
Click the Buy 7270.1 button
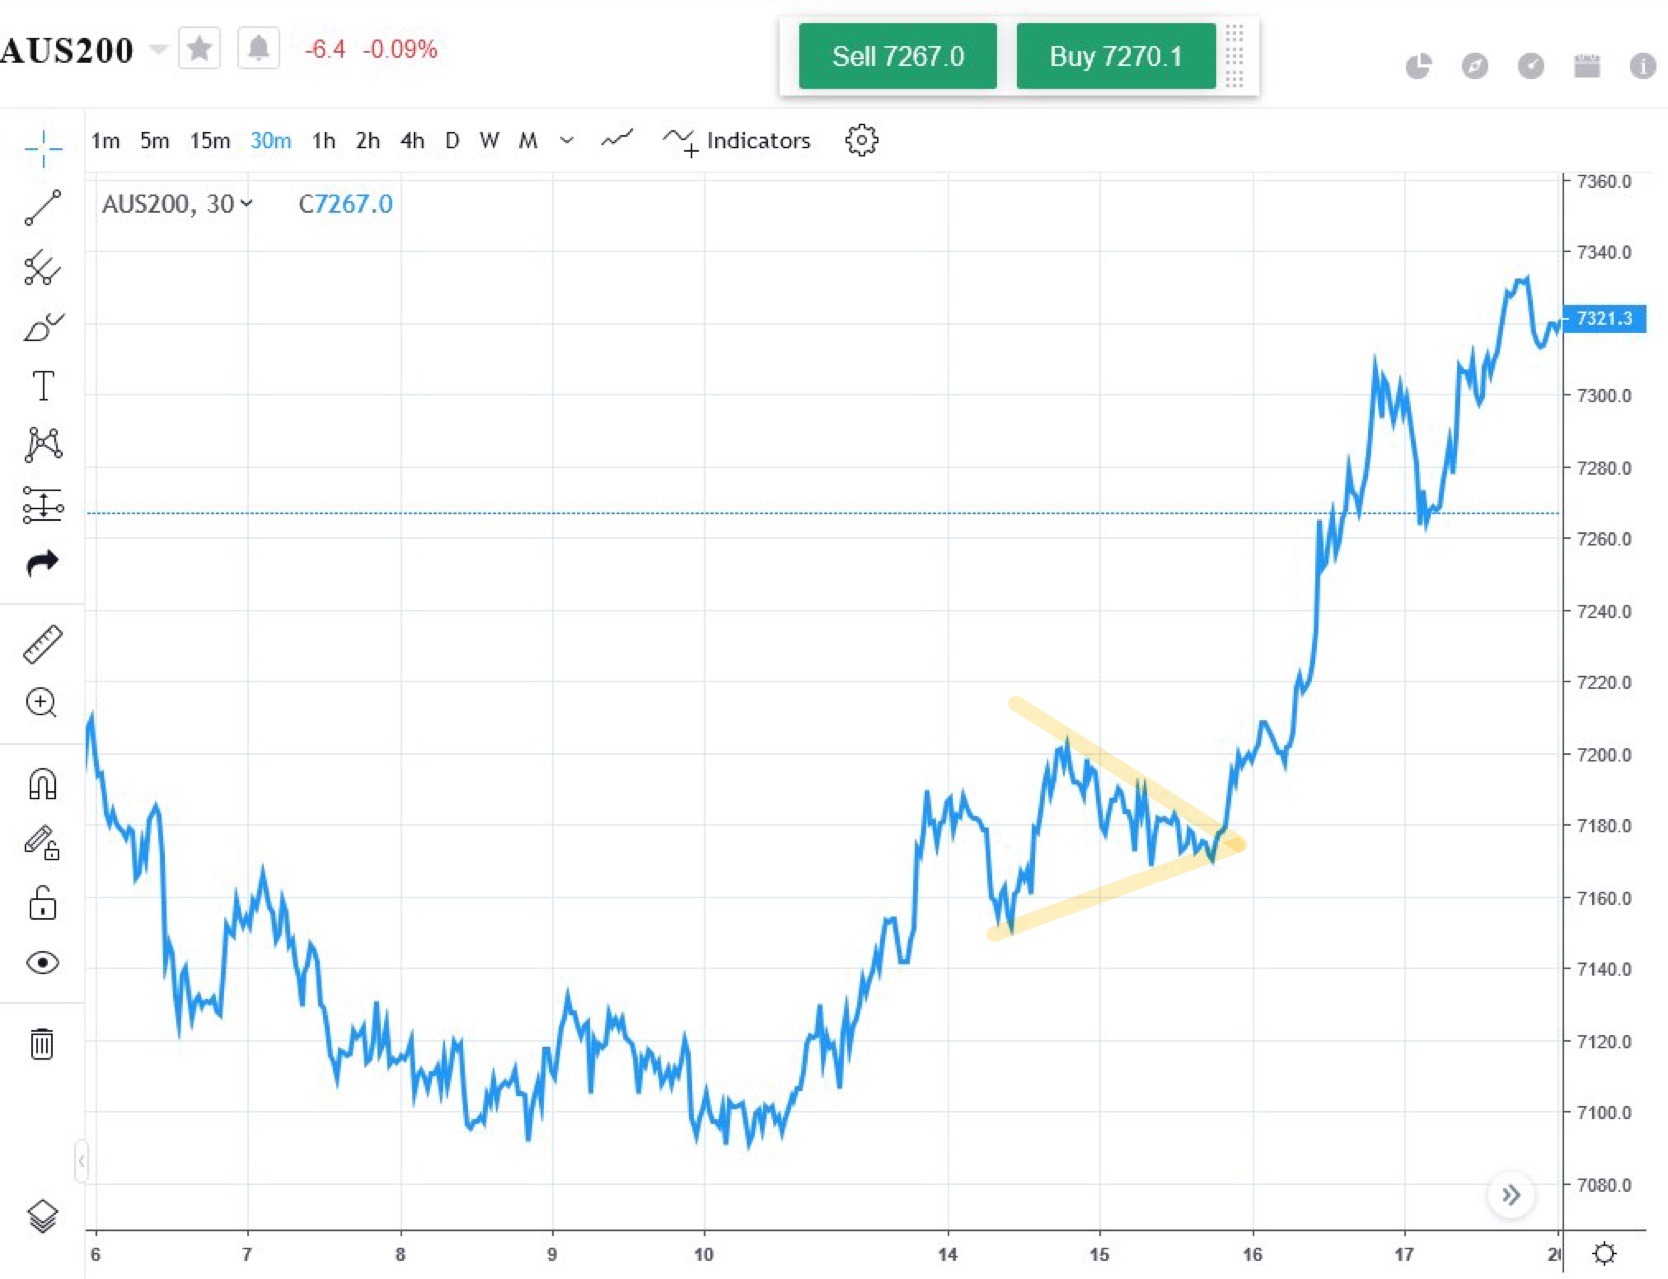pos(1115,56)
